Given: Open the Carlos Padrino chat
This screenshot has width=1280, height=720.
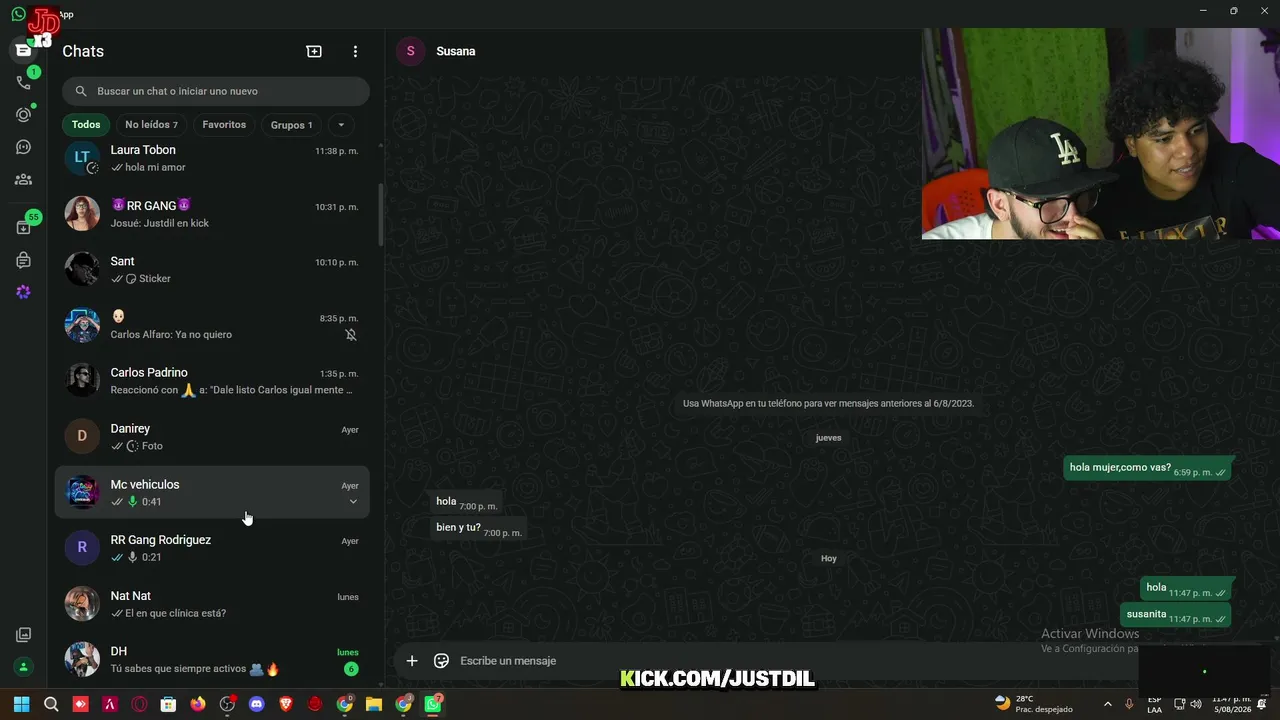Looking at the screenshot, I should (x=212, y=381).
